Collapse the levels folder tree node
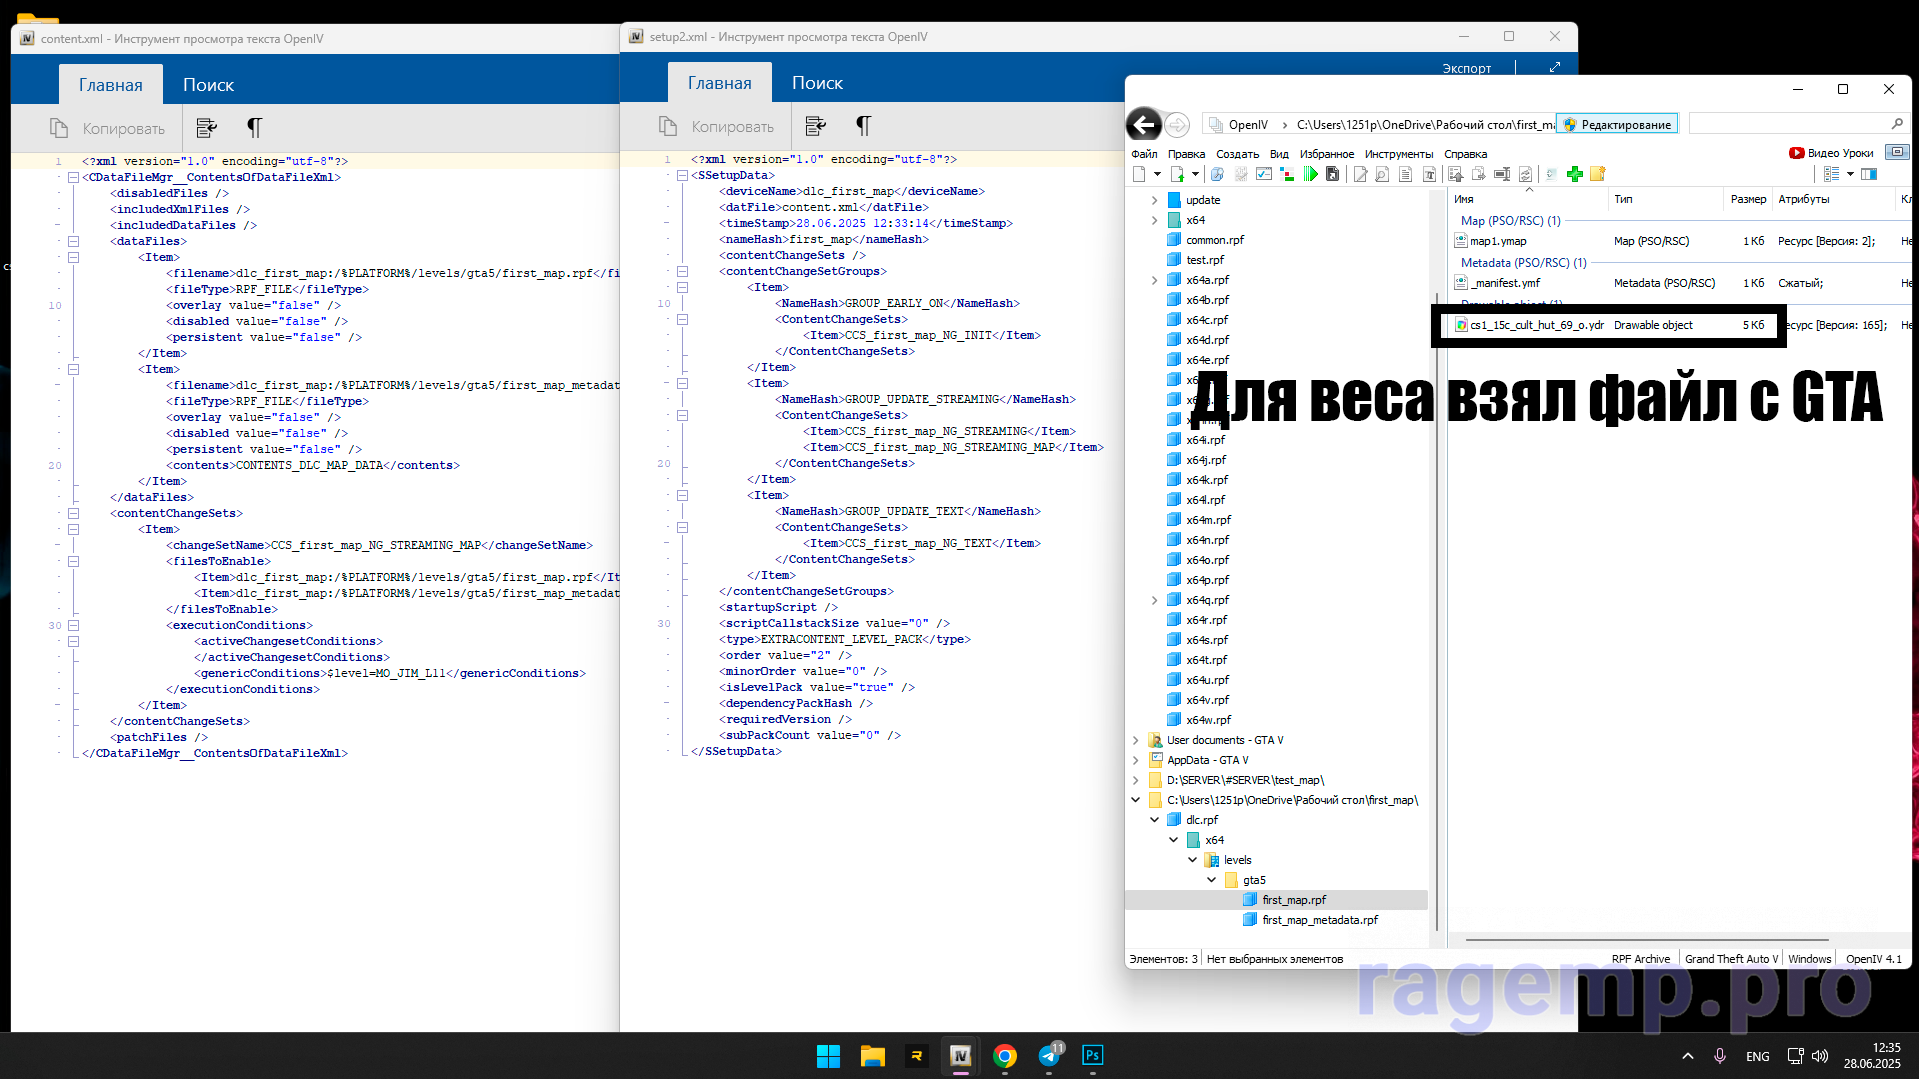Image resolution: width=1920 pixels, height=1080 pixels. tap(1192, 860)
